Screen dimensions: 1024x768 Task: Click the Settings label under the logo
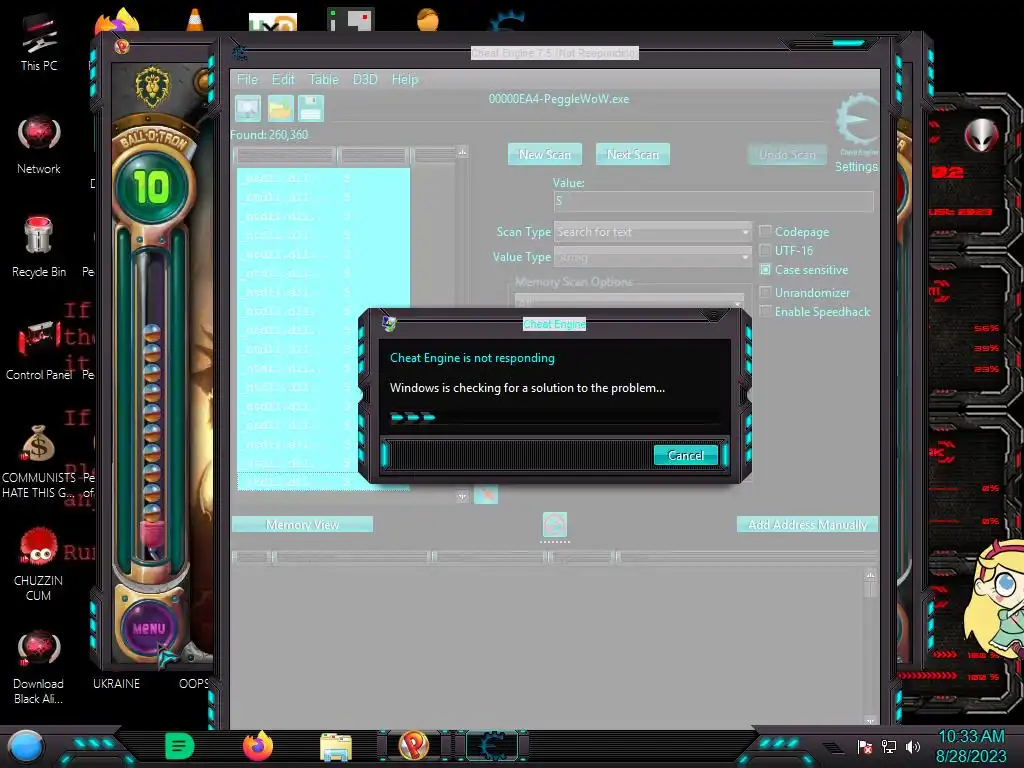(x=856, y=167)
